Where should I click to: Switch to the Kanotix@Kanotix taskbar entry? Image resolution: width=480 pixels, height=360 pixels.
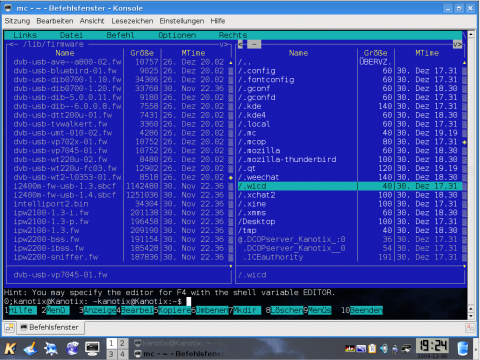pos(178,343)
